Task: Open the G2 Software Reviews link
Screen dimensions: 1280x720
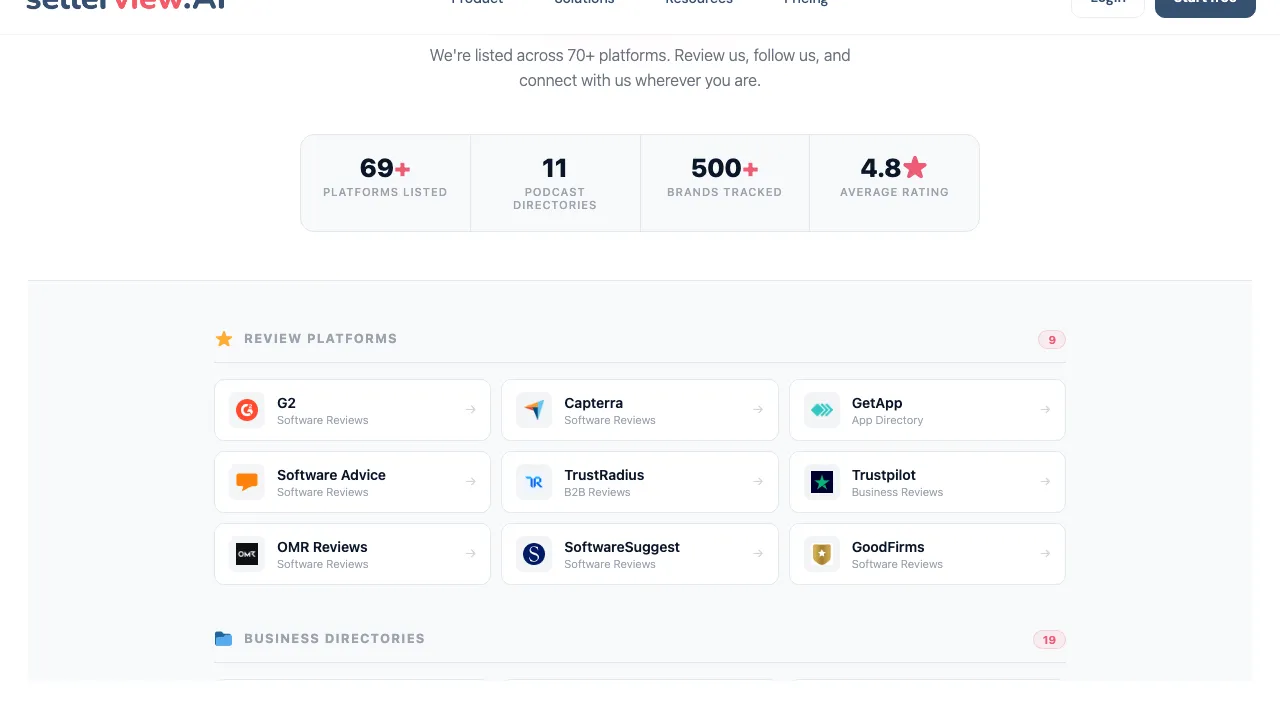Action: coord(352,410)
